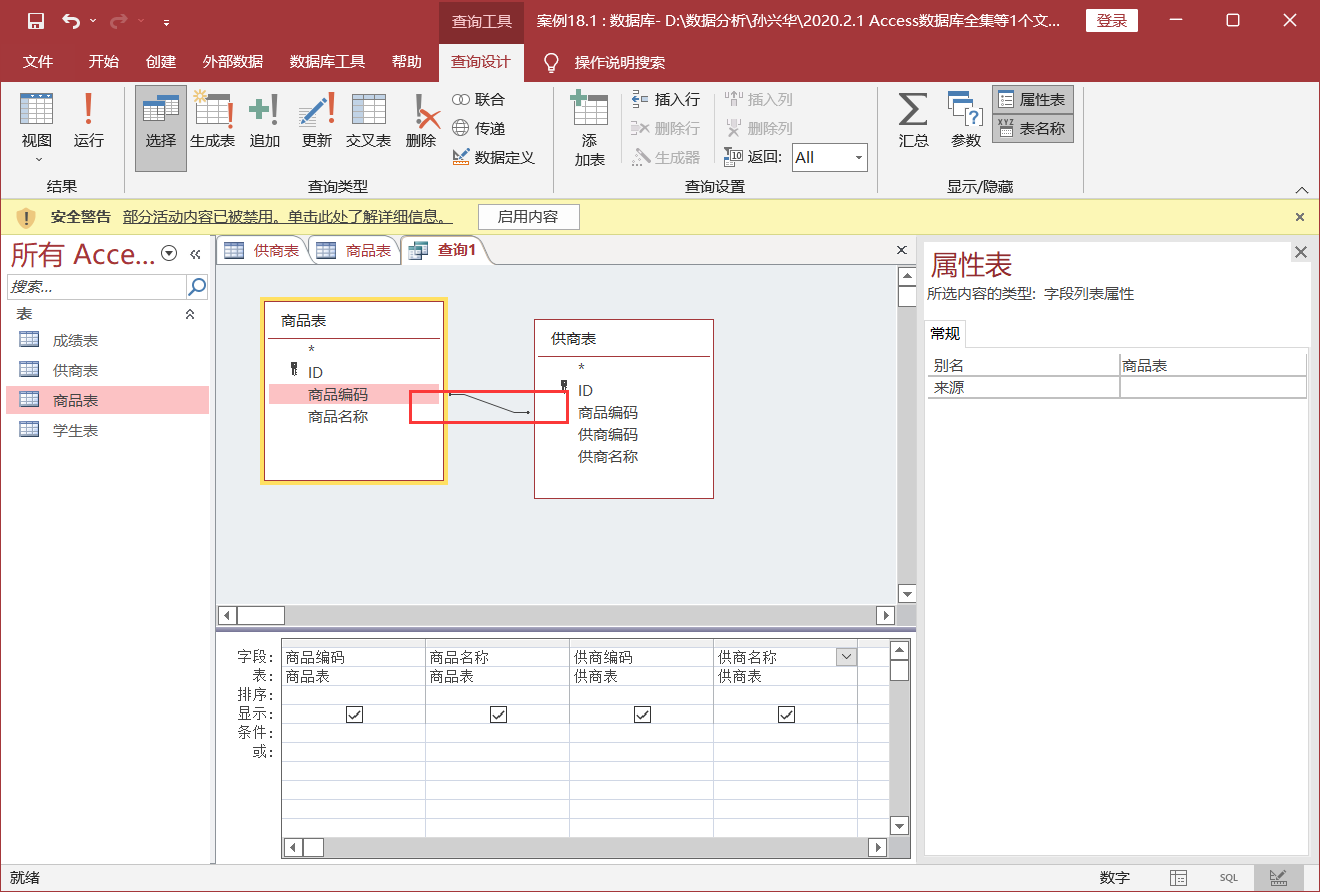Click design area horizontal scrollbar right arrow
Screen dimensions: 1320x892
coord(885,616)
